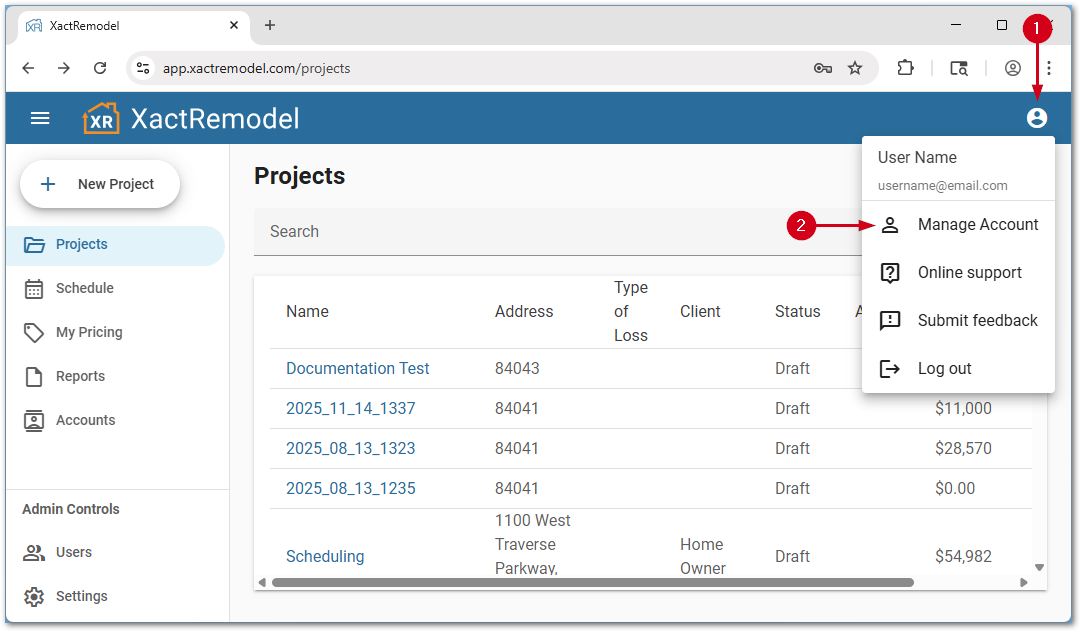Choose Online support in the menu
This screenshot has width=1081, height=632.
click(969, 273)
